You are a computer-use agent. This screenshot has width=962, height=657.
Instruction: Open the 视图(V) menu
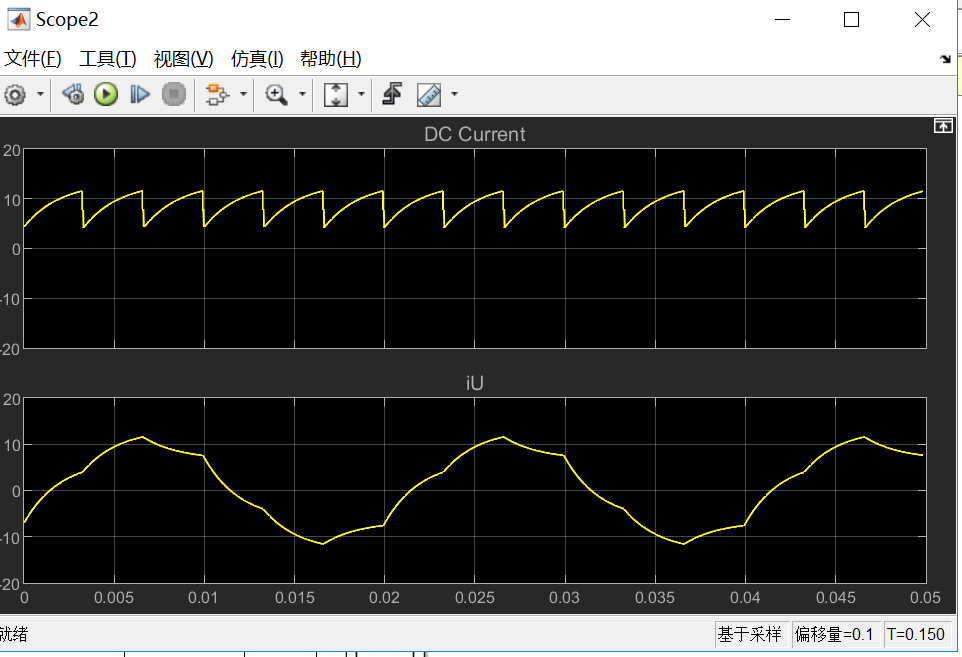(x=183, y=59)
